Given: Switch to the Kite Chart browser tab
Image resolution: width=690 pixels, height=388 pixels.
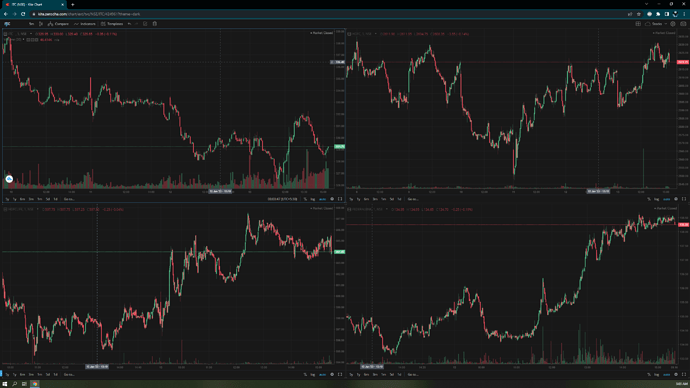Looking at the screenshot, I should click(33, 4).
